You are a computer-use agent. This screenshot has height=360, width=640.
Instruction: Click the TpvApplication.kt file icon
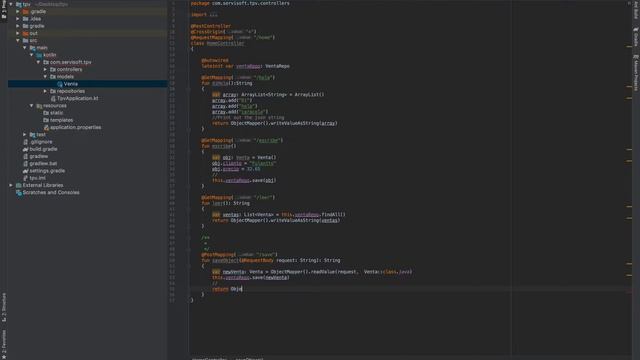click(53, 98)
